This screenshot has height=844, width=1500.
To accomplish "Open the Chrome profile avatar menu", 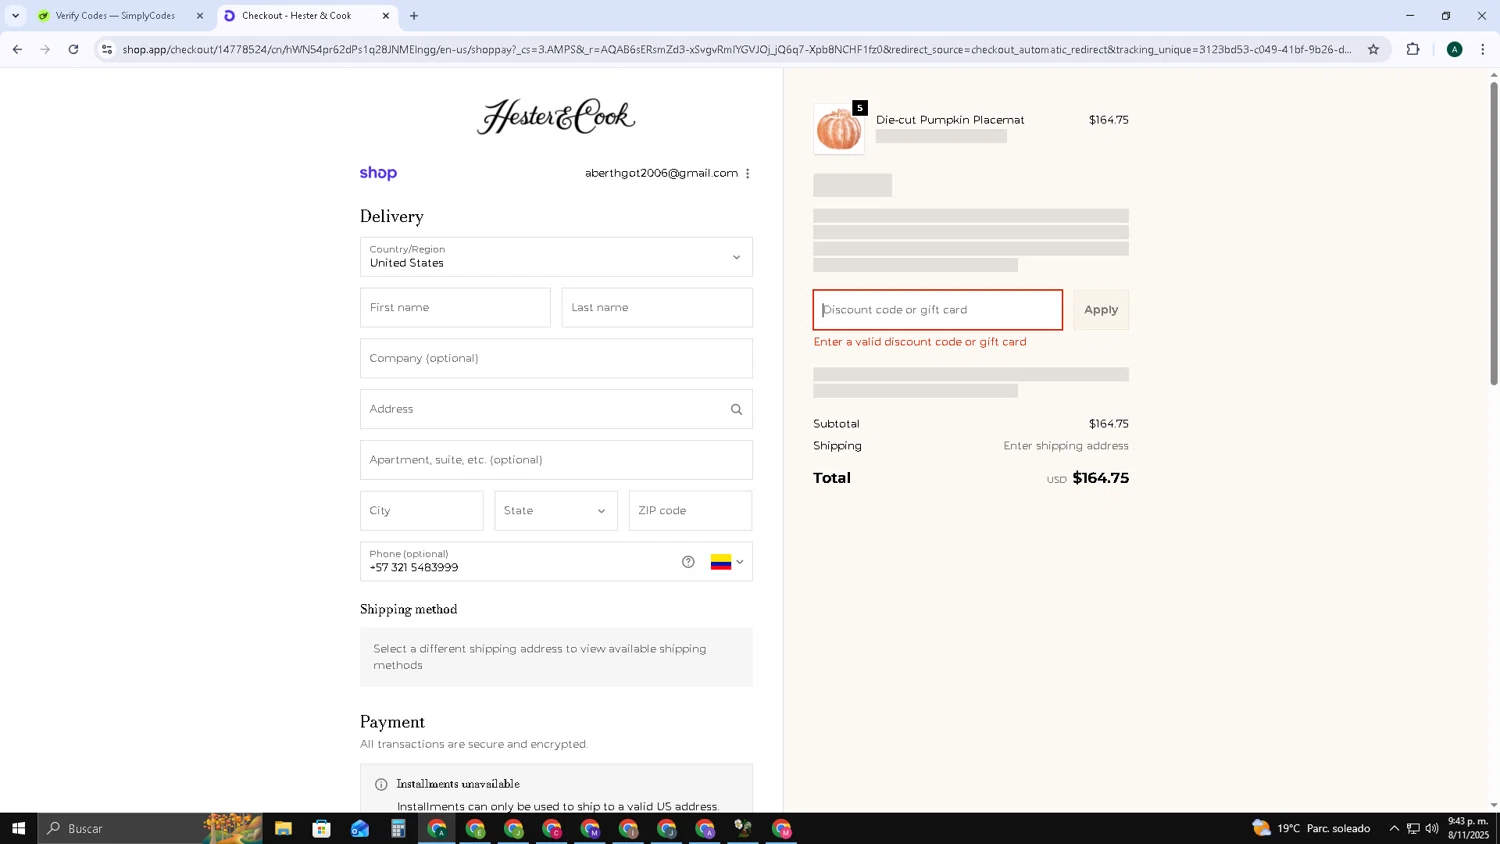I will pyautogui.click(x=1454, y=49).
